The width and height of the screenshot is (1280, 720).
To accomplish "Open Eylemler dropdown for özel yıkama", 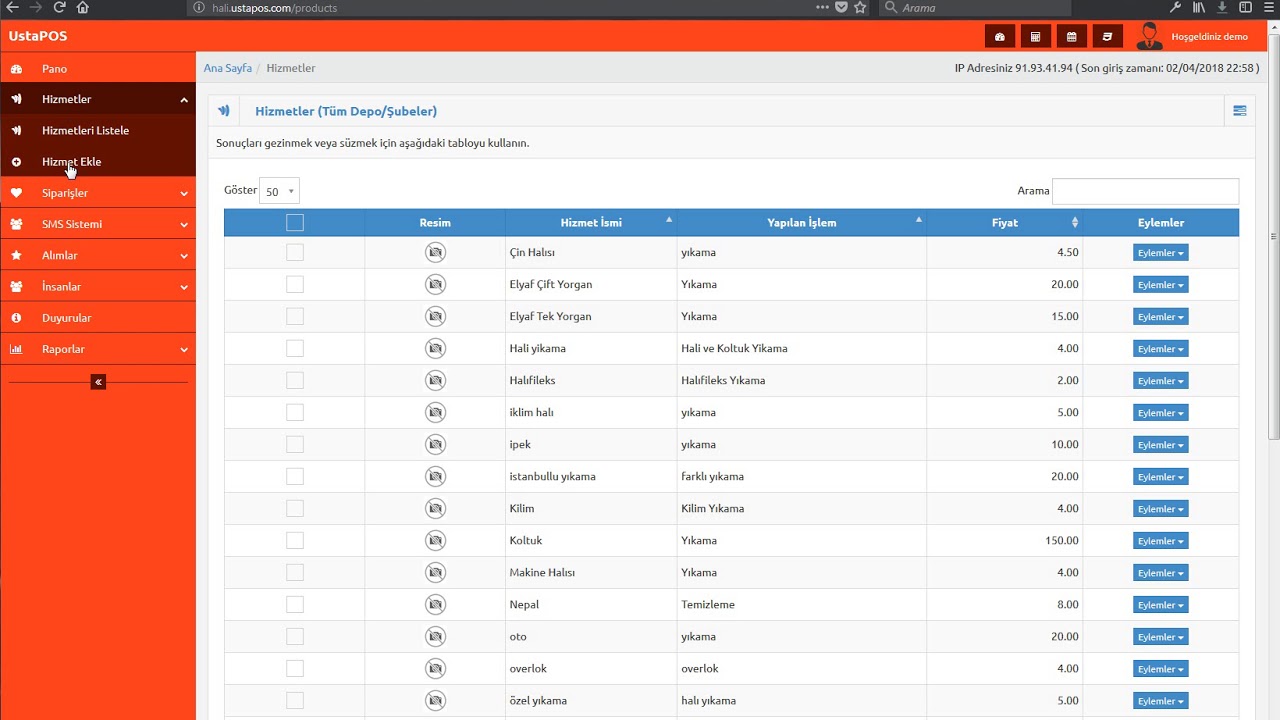I will tap(1160, 701).
